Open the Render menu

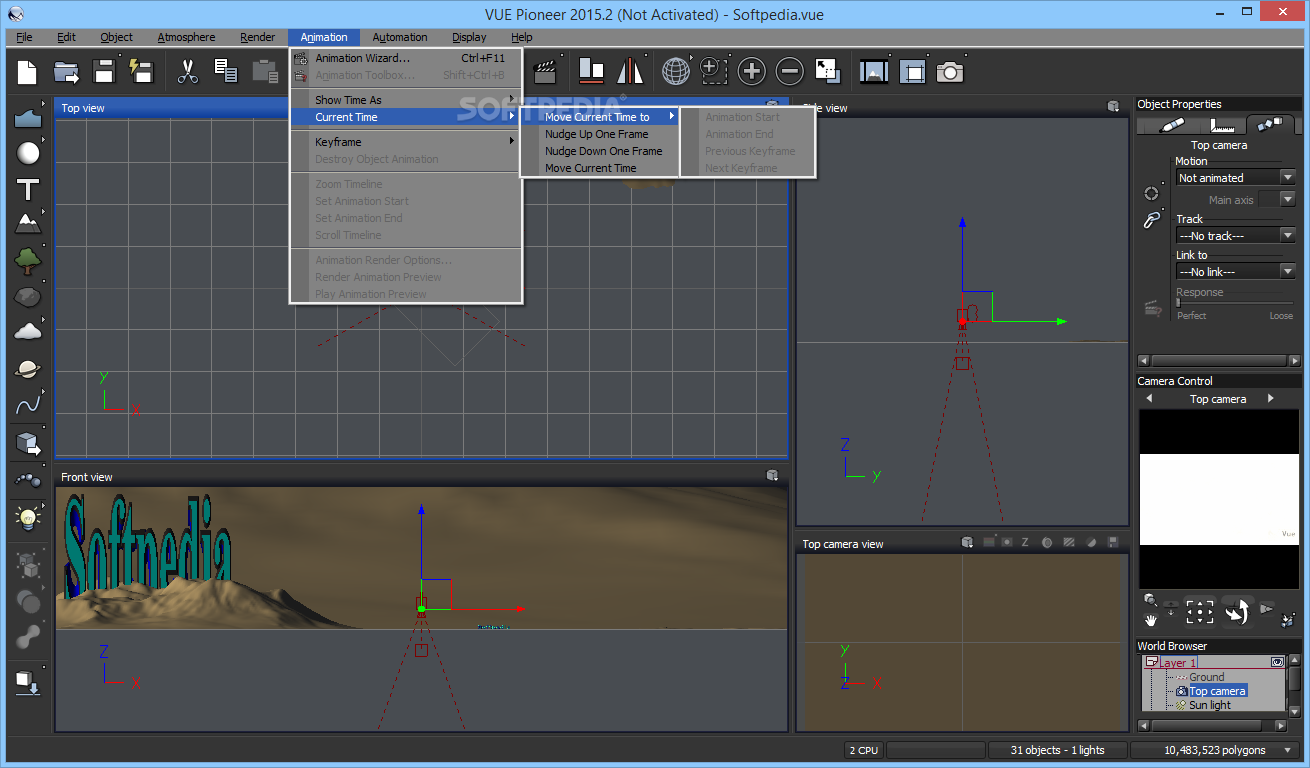point(257,37)
